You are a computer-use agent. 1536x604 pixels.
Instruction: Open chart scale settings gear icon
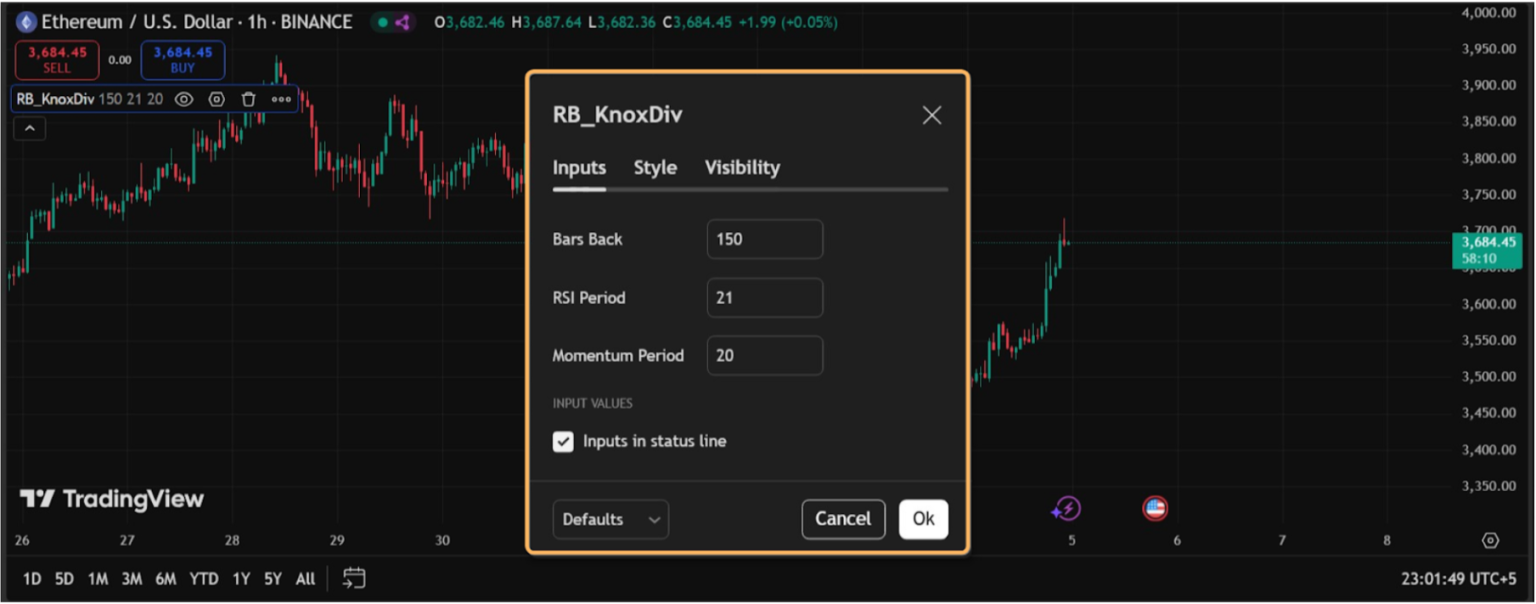pos(1490,540)
